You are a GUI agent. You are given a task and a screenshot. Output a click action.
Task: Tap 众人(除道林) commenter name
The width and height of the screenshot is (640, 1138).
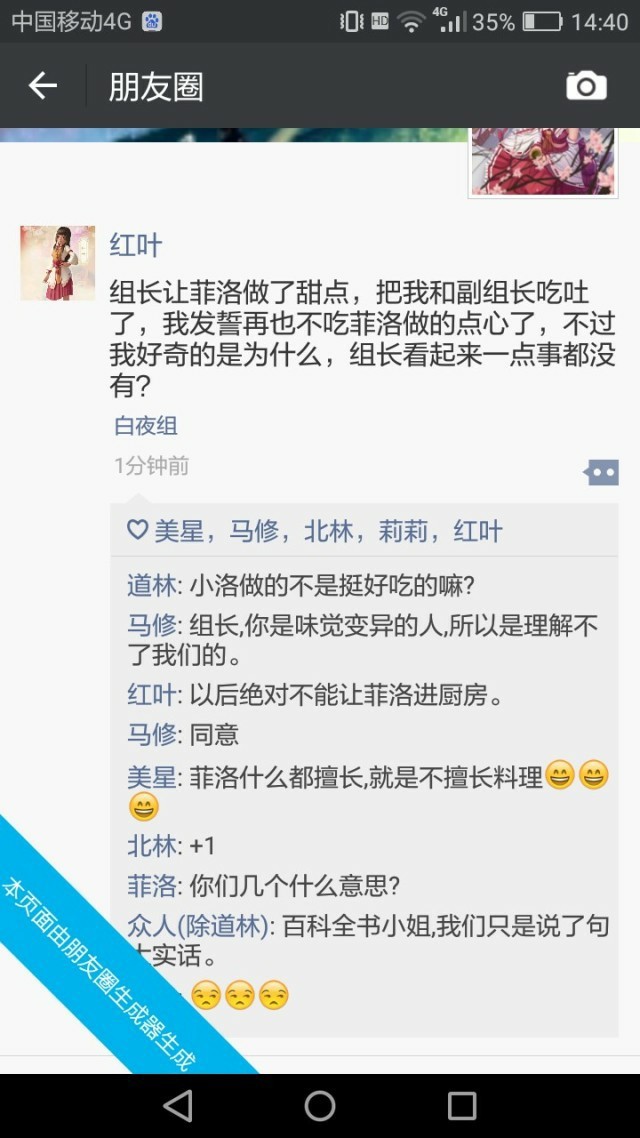(198, 926)
